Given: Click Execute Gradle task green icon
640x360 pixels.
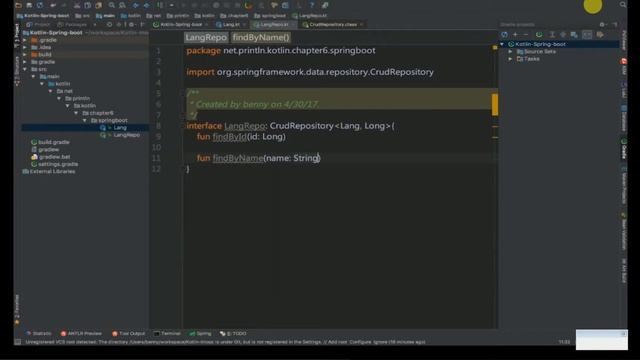Looking at the screenshot, I should coord(539,35).
